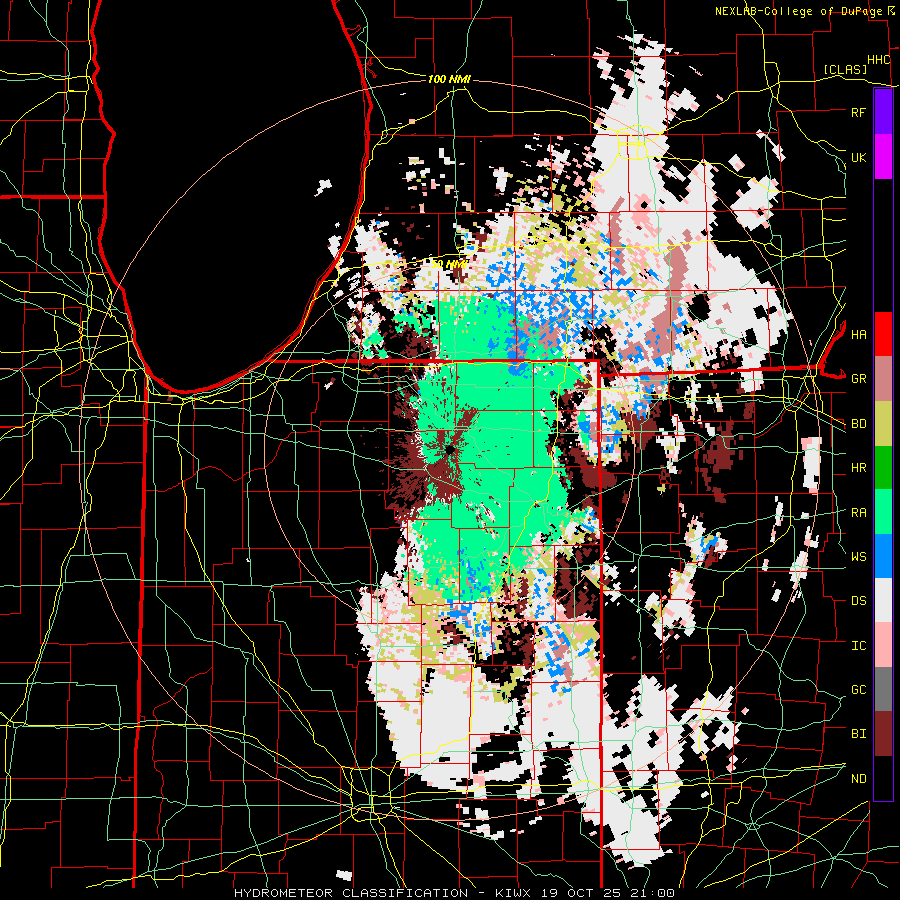Click the white DS legend swatch

click(x=883, y=600)
